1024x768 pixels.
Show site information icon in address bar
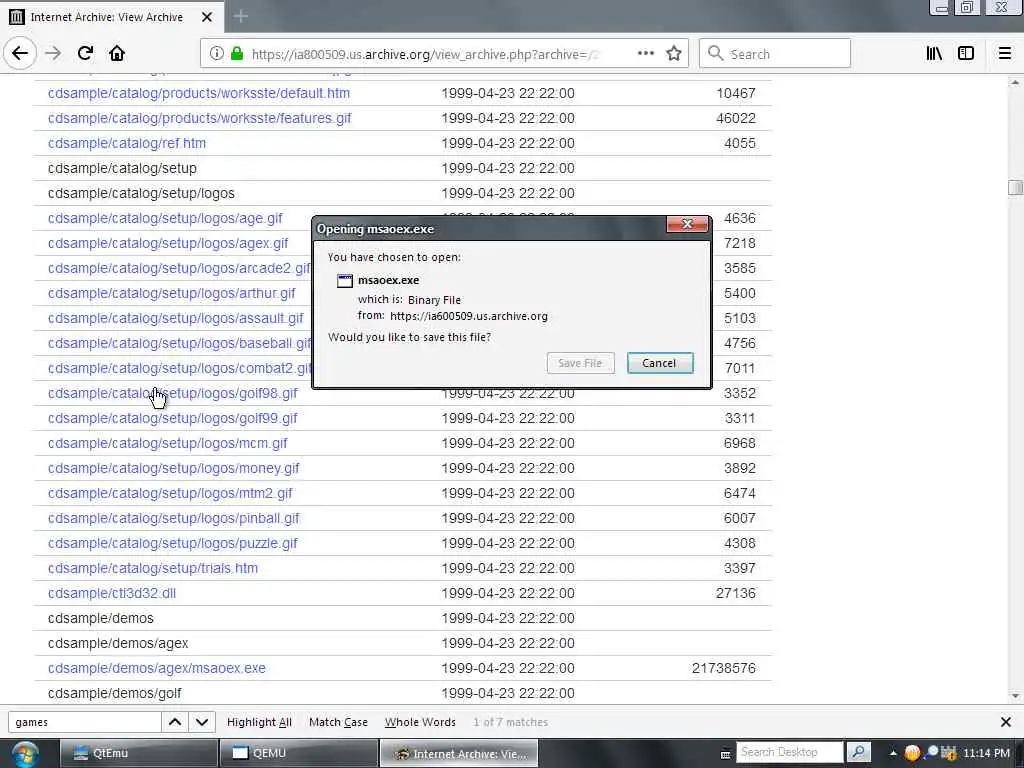[x=216, y=54]
